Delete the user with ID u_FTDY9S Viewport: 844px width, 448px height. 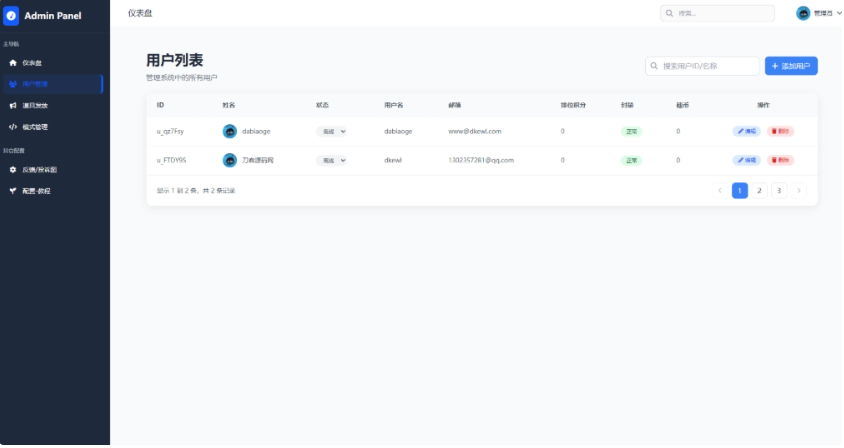(780, 160)
